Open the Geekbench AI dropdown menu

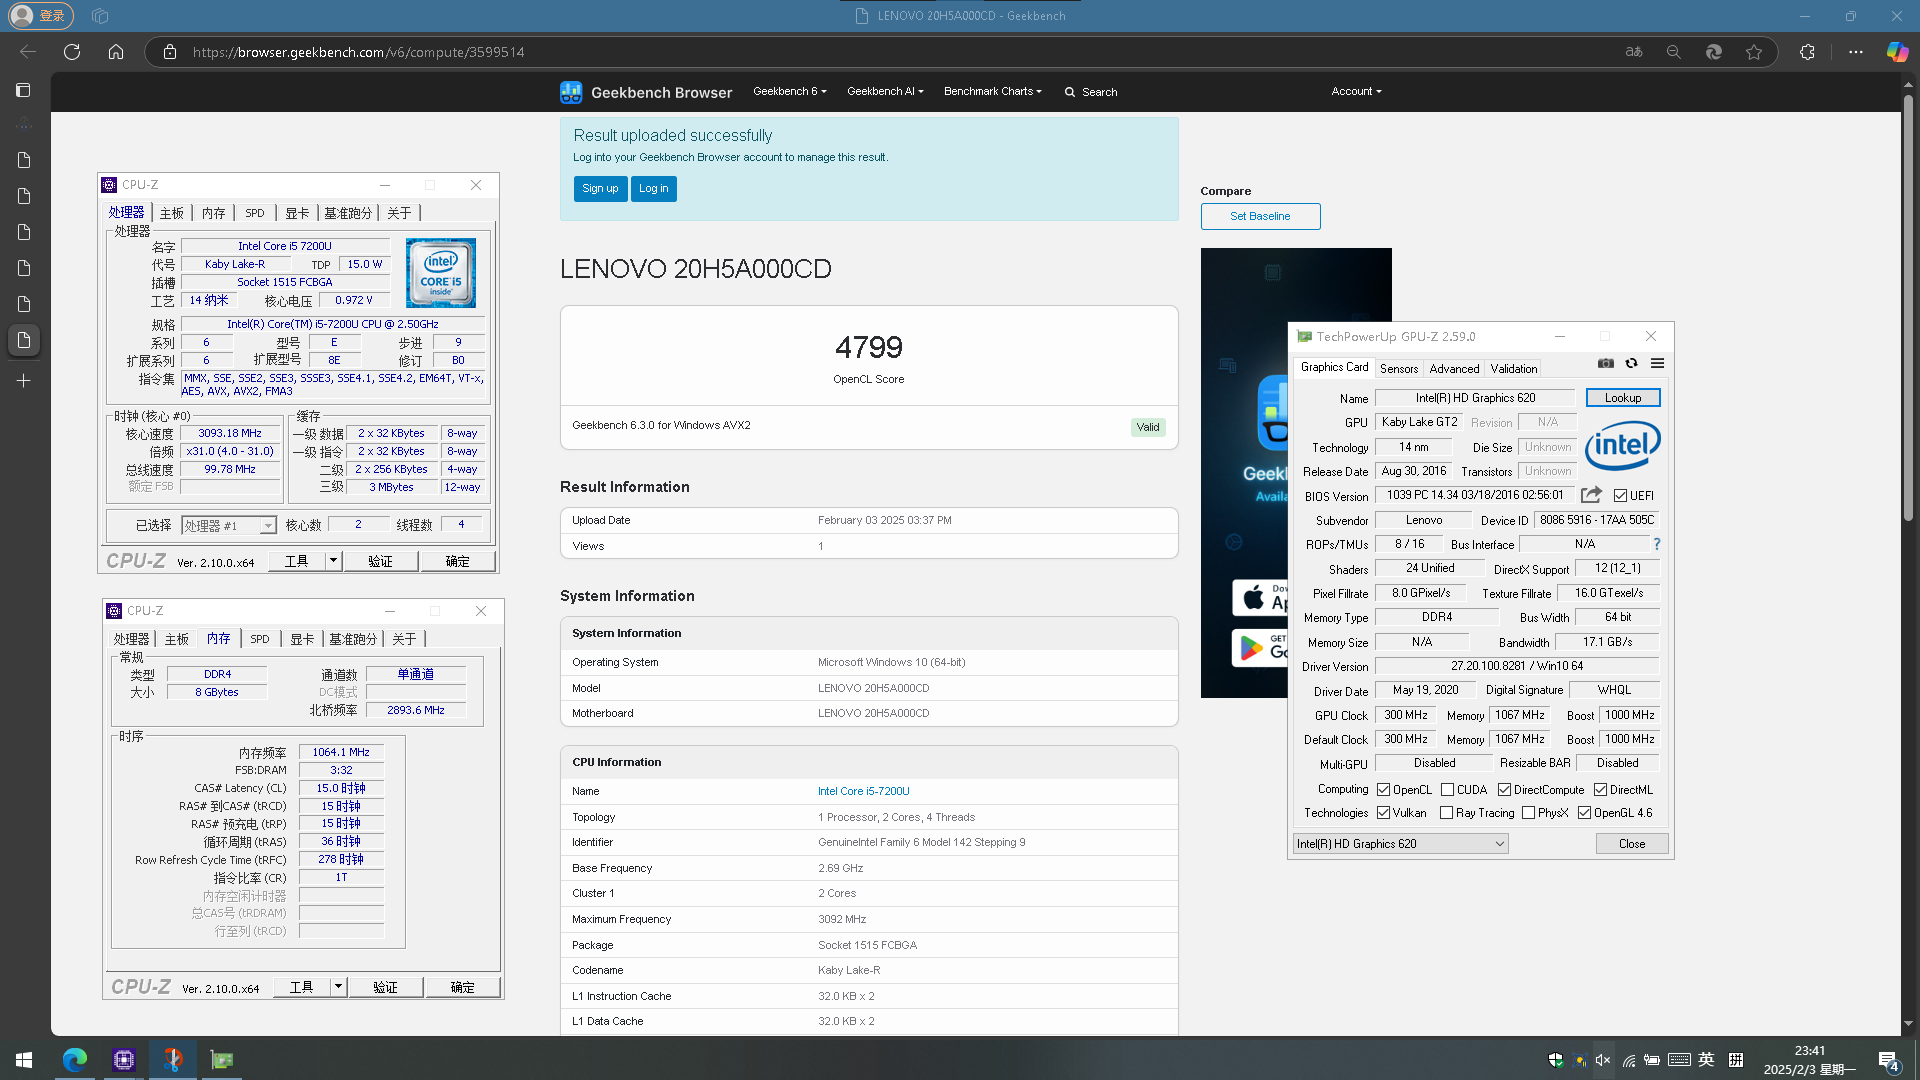pyautogui.click(x=885, y=91)
